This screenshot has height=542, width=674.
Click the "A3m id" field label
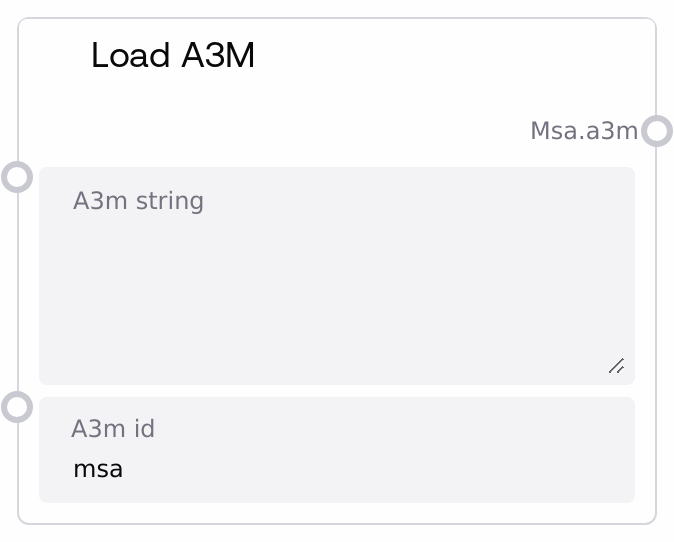pos(113,429)
